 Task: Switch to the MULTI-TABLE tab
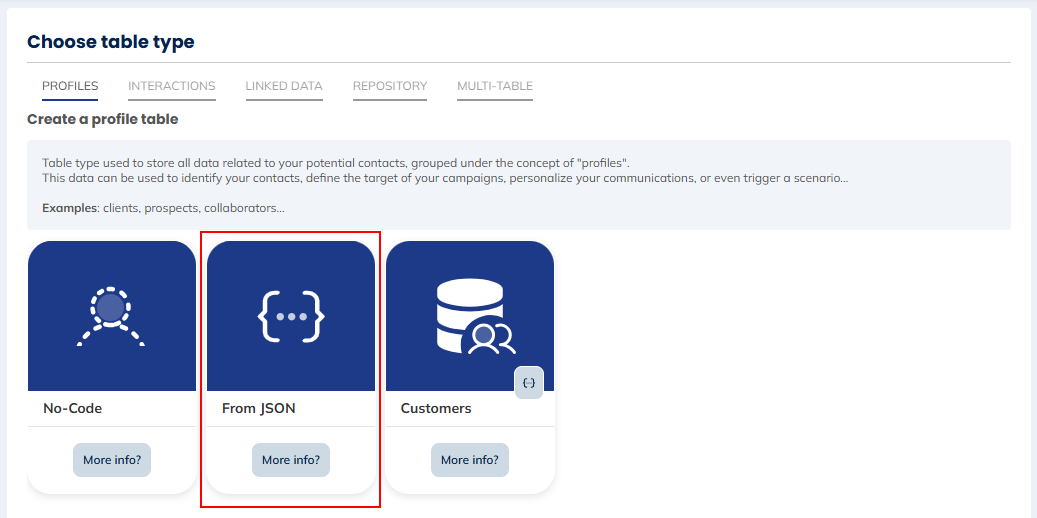click(x=495, y=86)
